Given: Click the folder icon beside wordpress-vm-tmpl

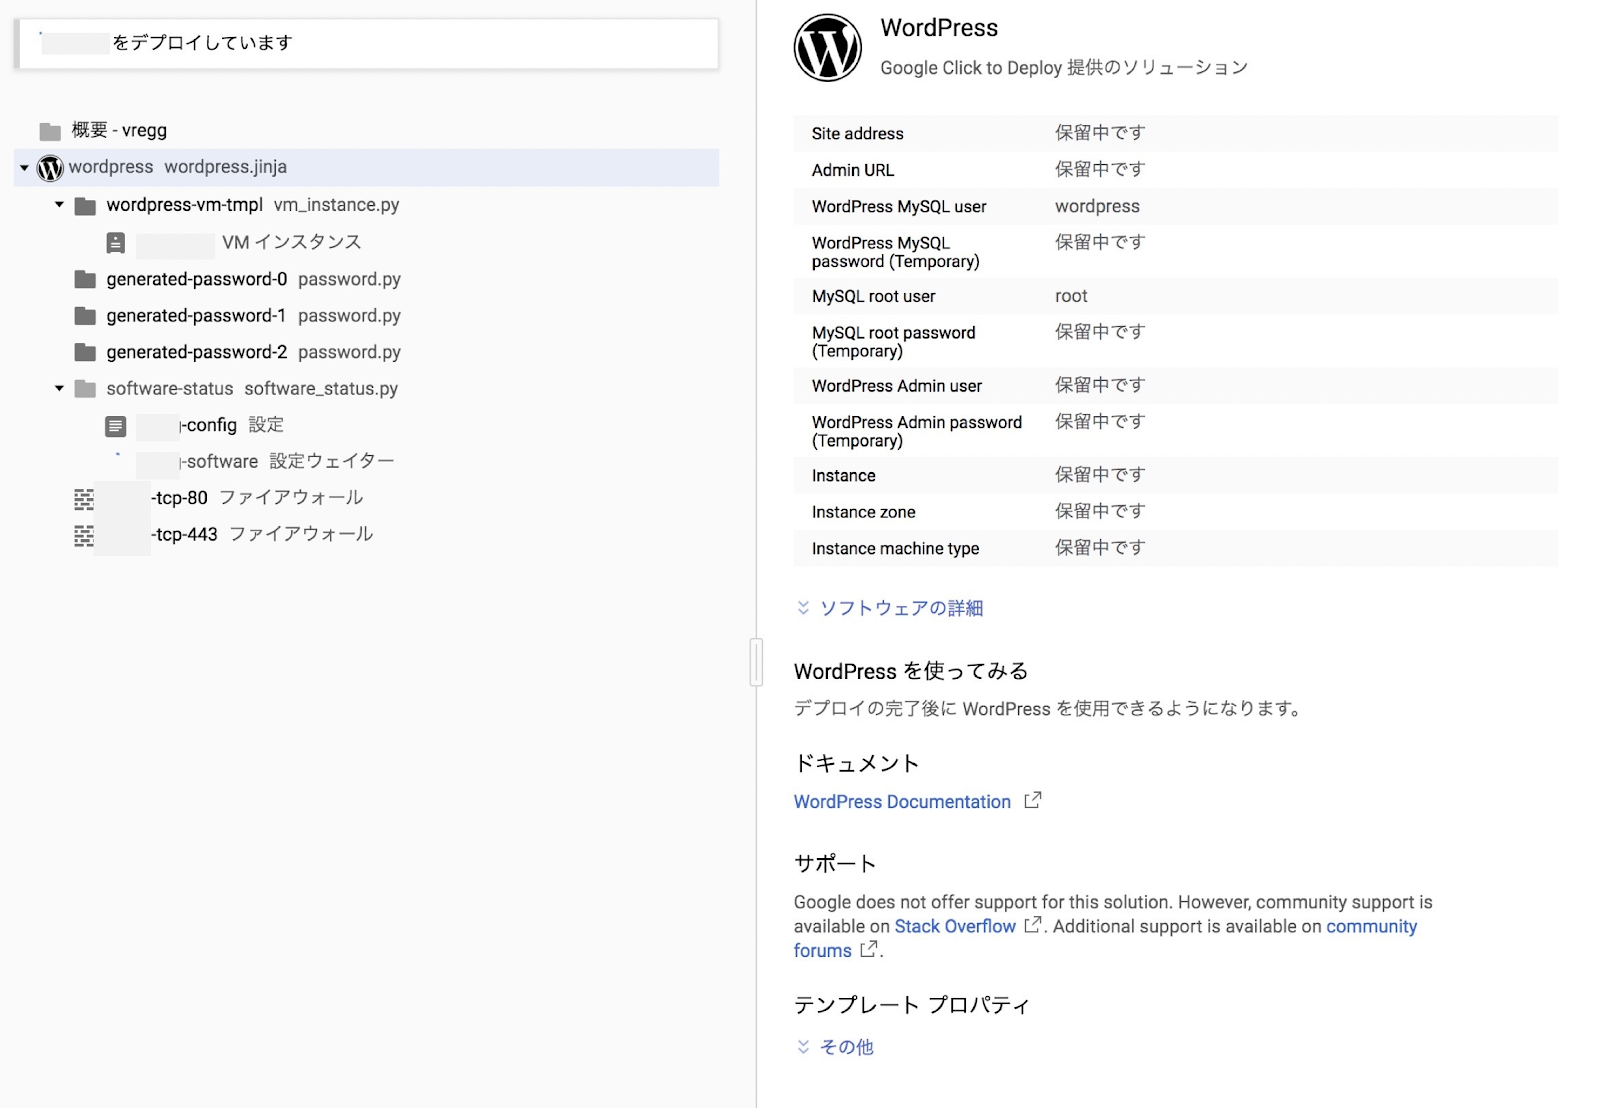Looking at the screenshot, I should point(86,206).
